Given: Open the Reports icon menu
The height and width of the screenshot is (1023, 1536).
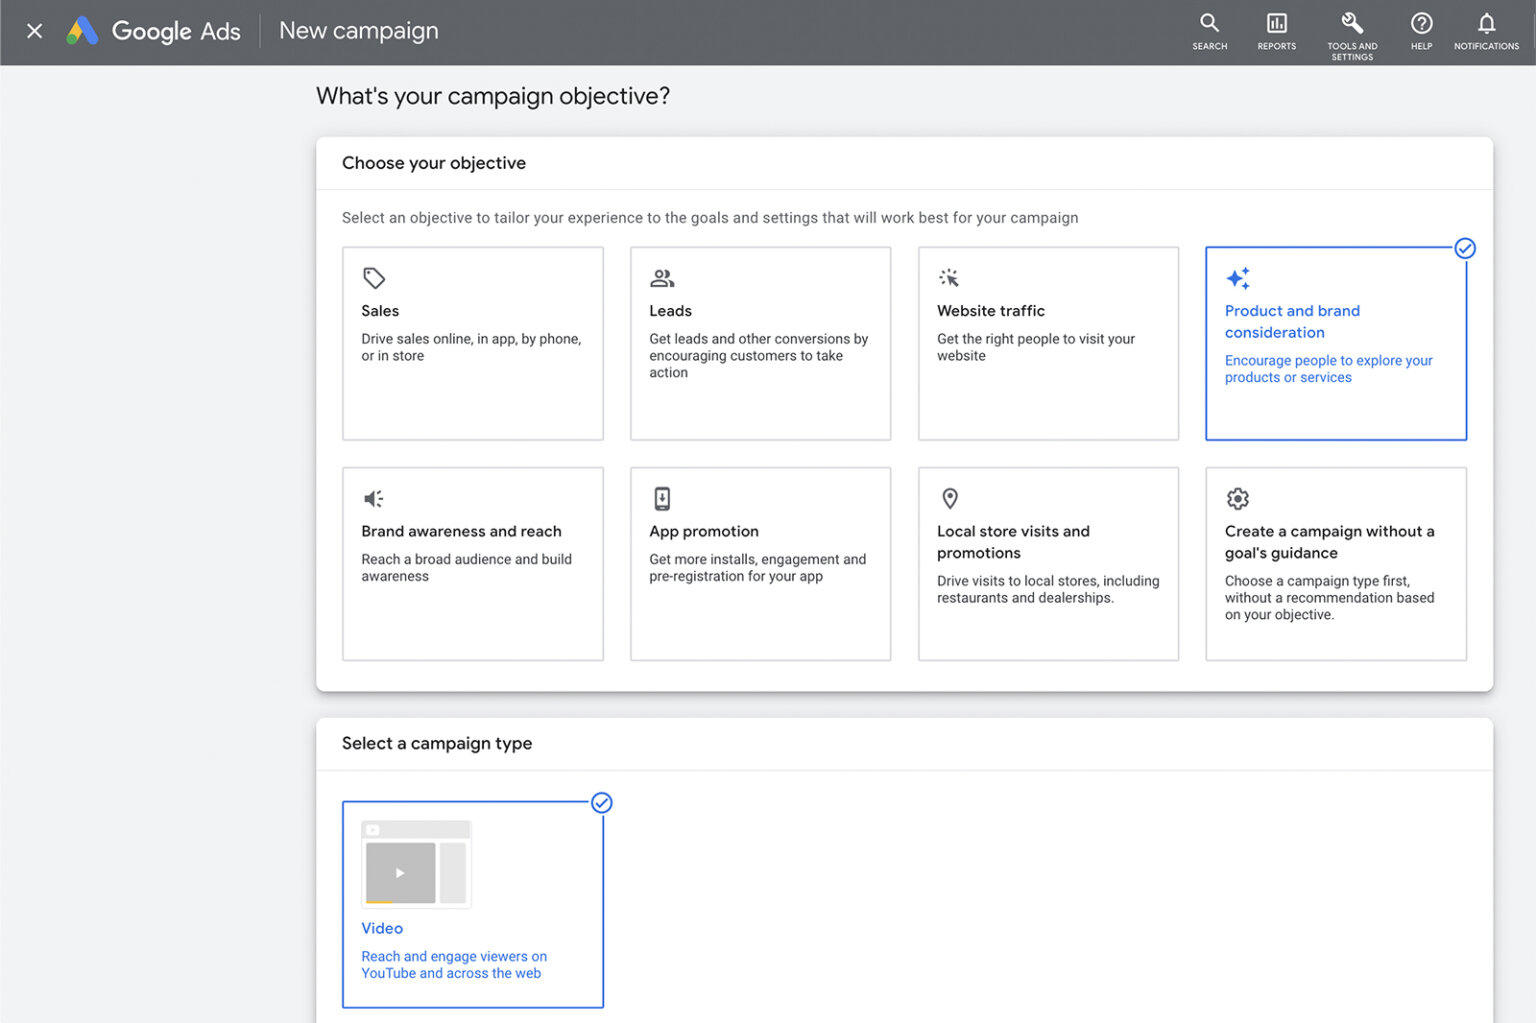Looking at the screenshot, I should click(x=1276, y=31).
